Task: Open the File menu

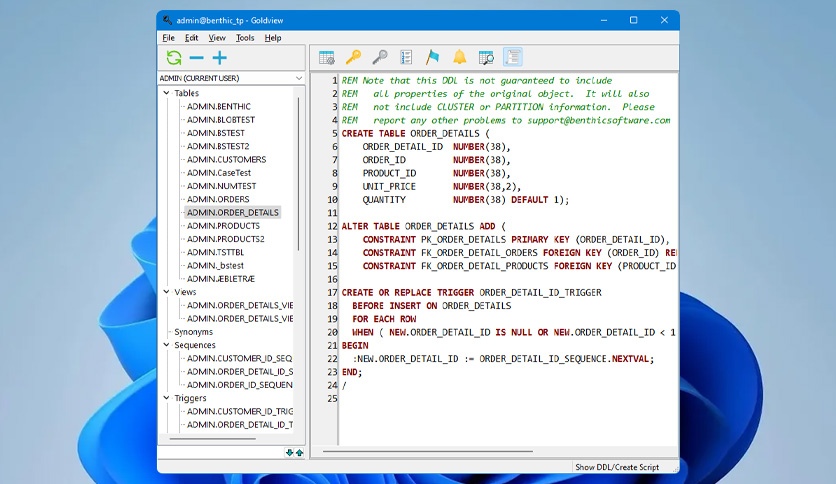Action: (x=168, y=38)
